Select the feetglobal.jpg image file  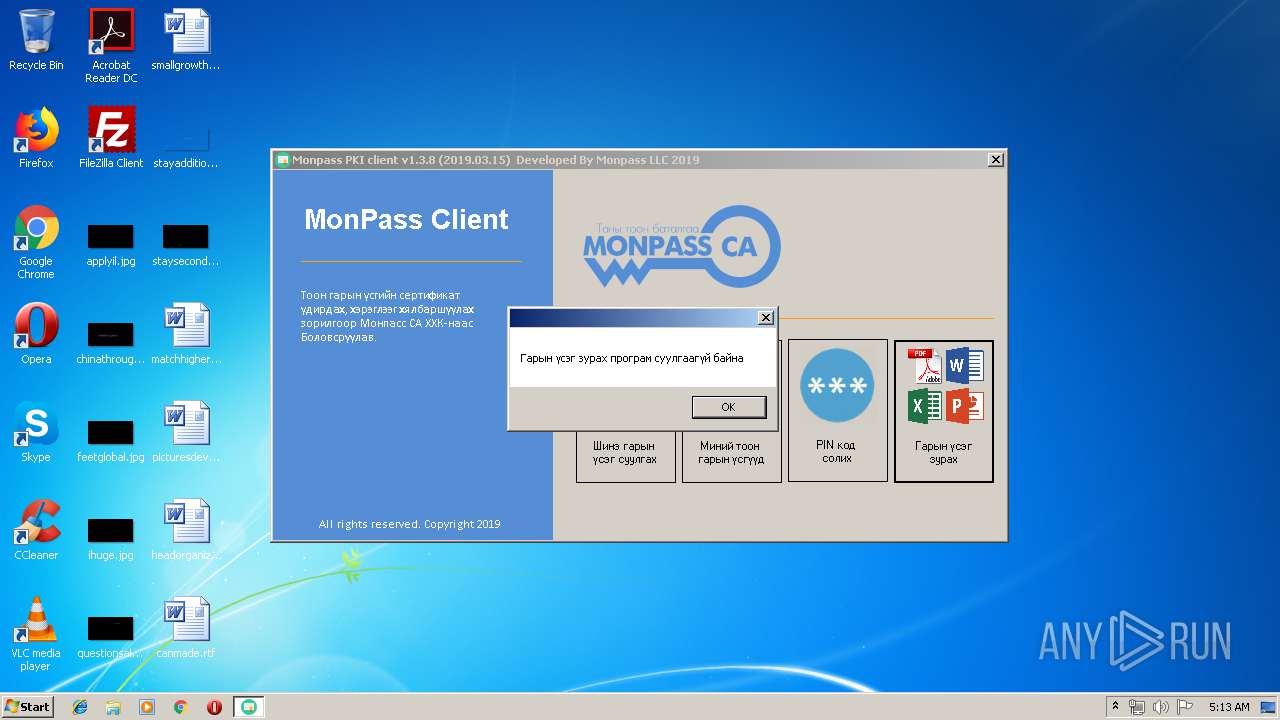point(111,440)
